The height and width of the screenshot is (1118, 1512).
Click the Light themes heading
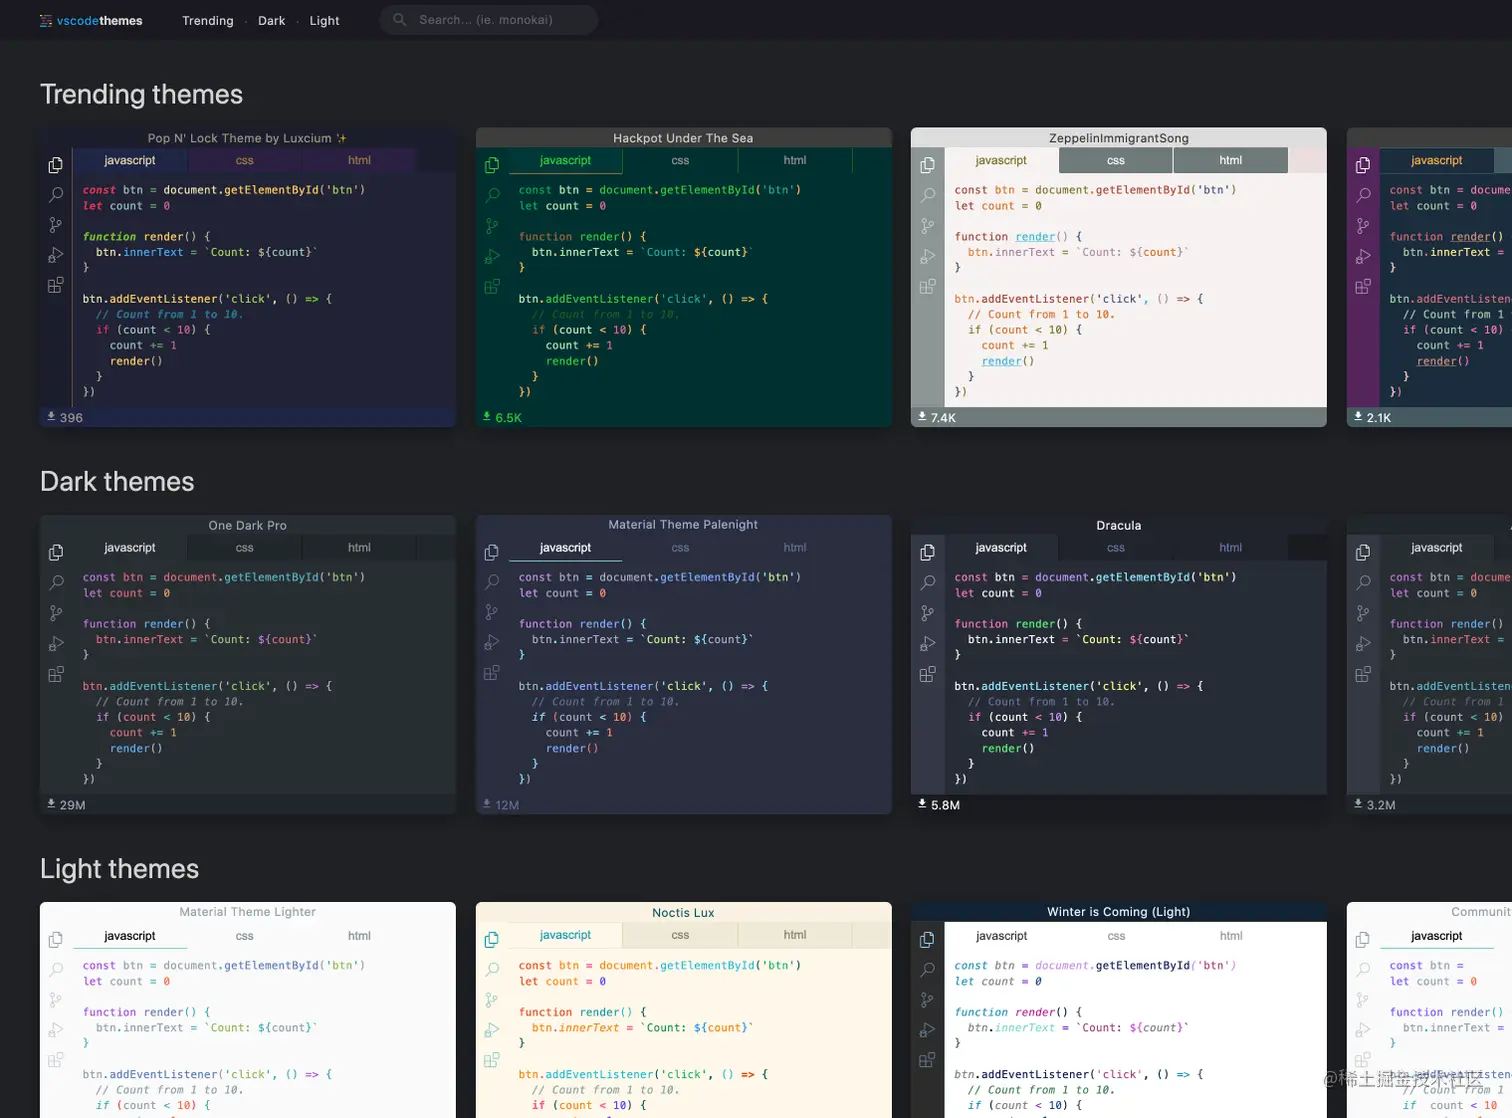119,868
